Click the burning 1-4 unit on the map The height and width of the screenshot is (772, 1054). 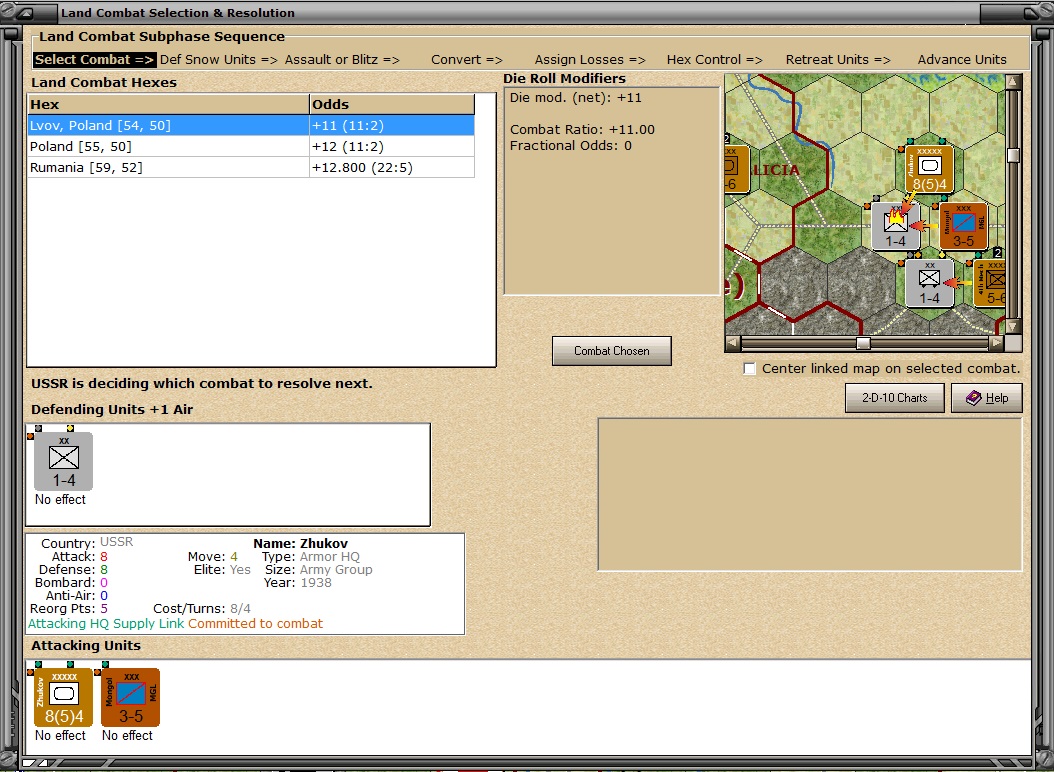(895, 227)
